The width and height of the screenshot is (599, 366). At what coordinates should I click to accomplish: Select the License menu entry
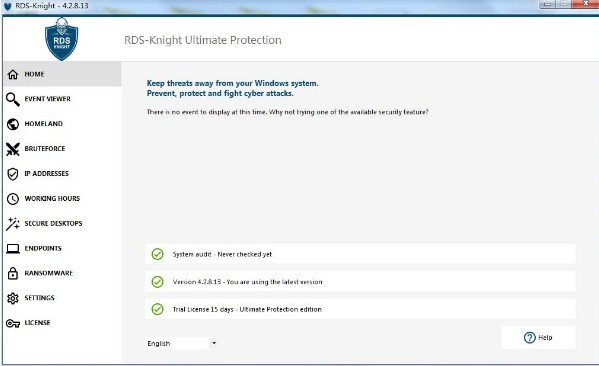(62, 323)
